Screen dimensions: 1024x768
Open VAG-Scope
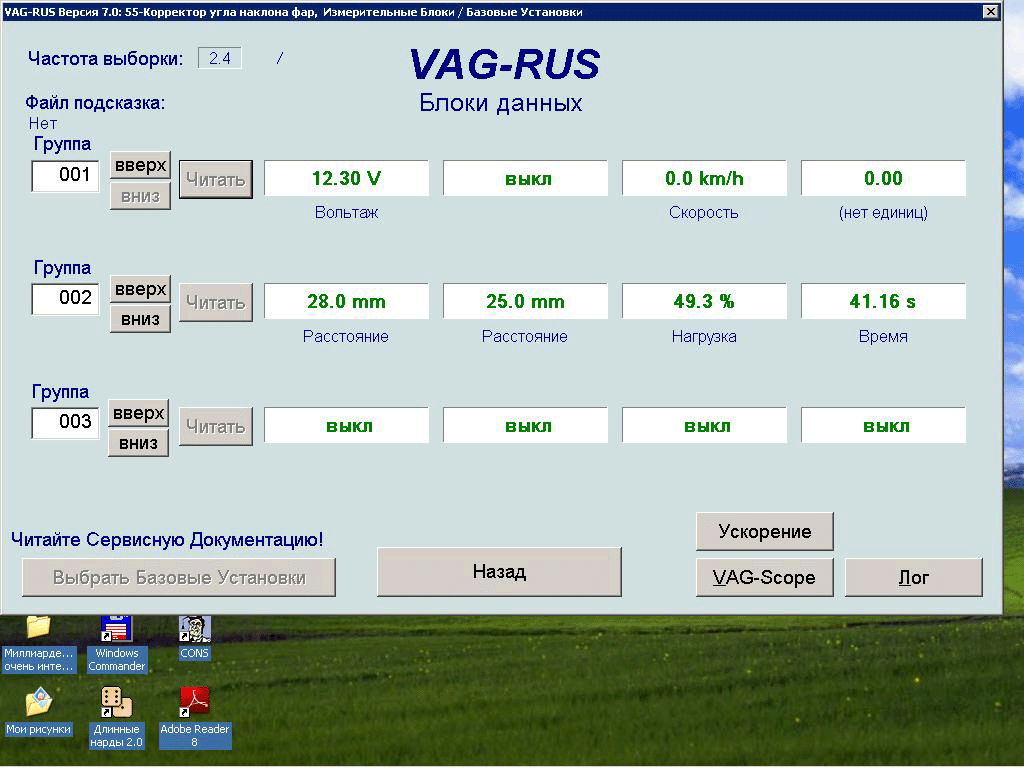764,577
